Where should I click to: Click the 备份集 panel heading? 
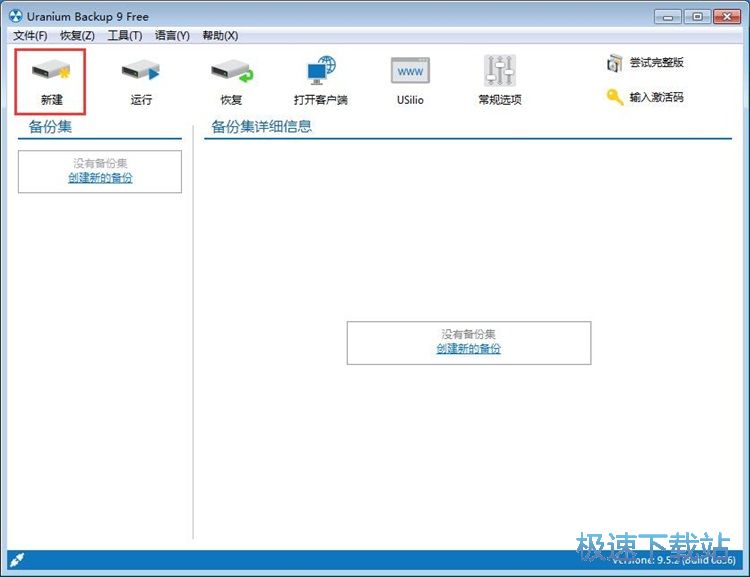50,127
